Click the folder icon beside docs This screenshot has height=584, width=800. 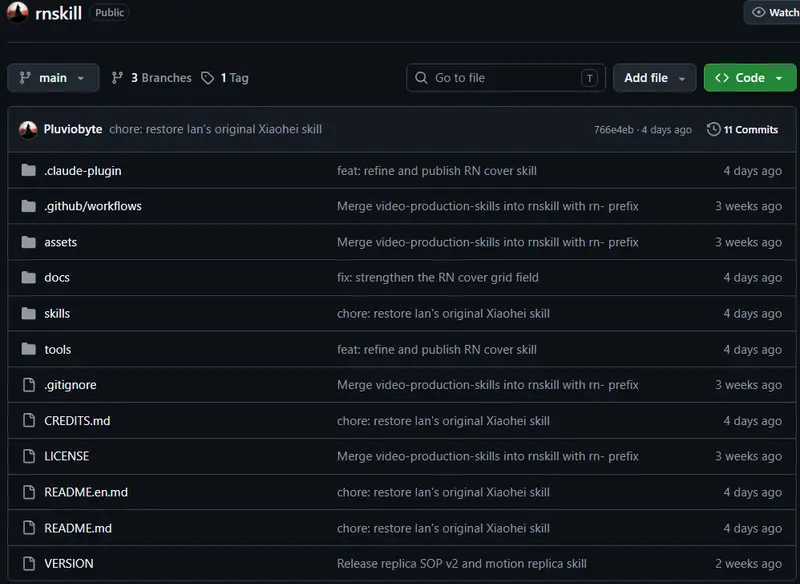(29, 277)
